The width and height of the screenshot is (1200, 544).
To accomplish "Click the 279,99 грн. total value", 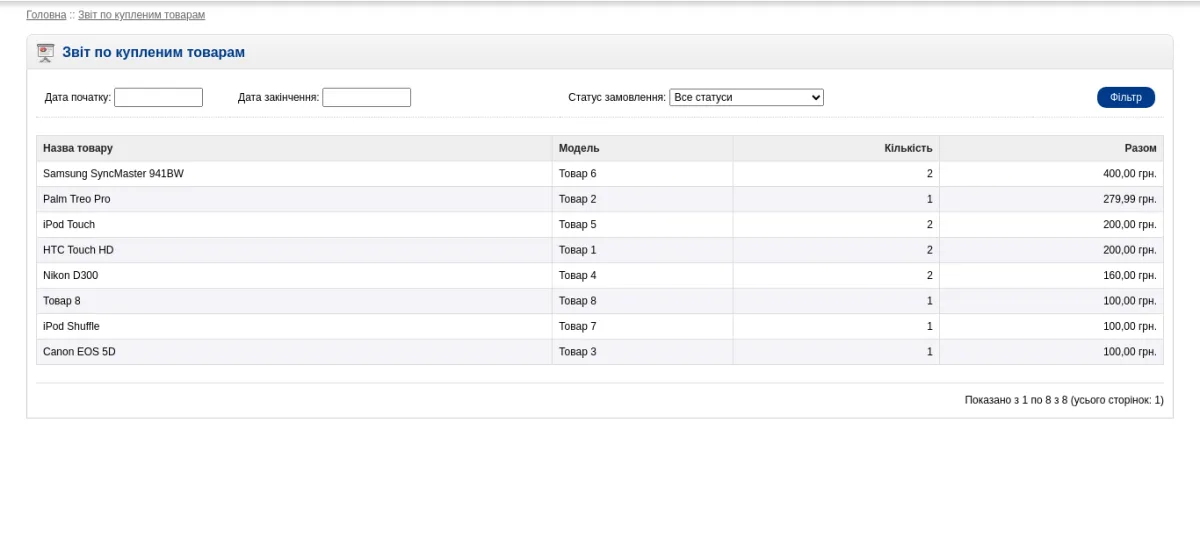I will pyautogui.click(x=1130, y=199).
